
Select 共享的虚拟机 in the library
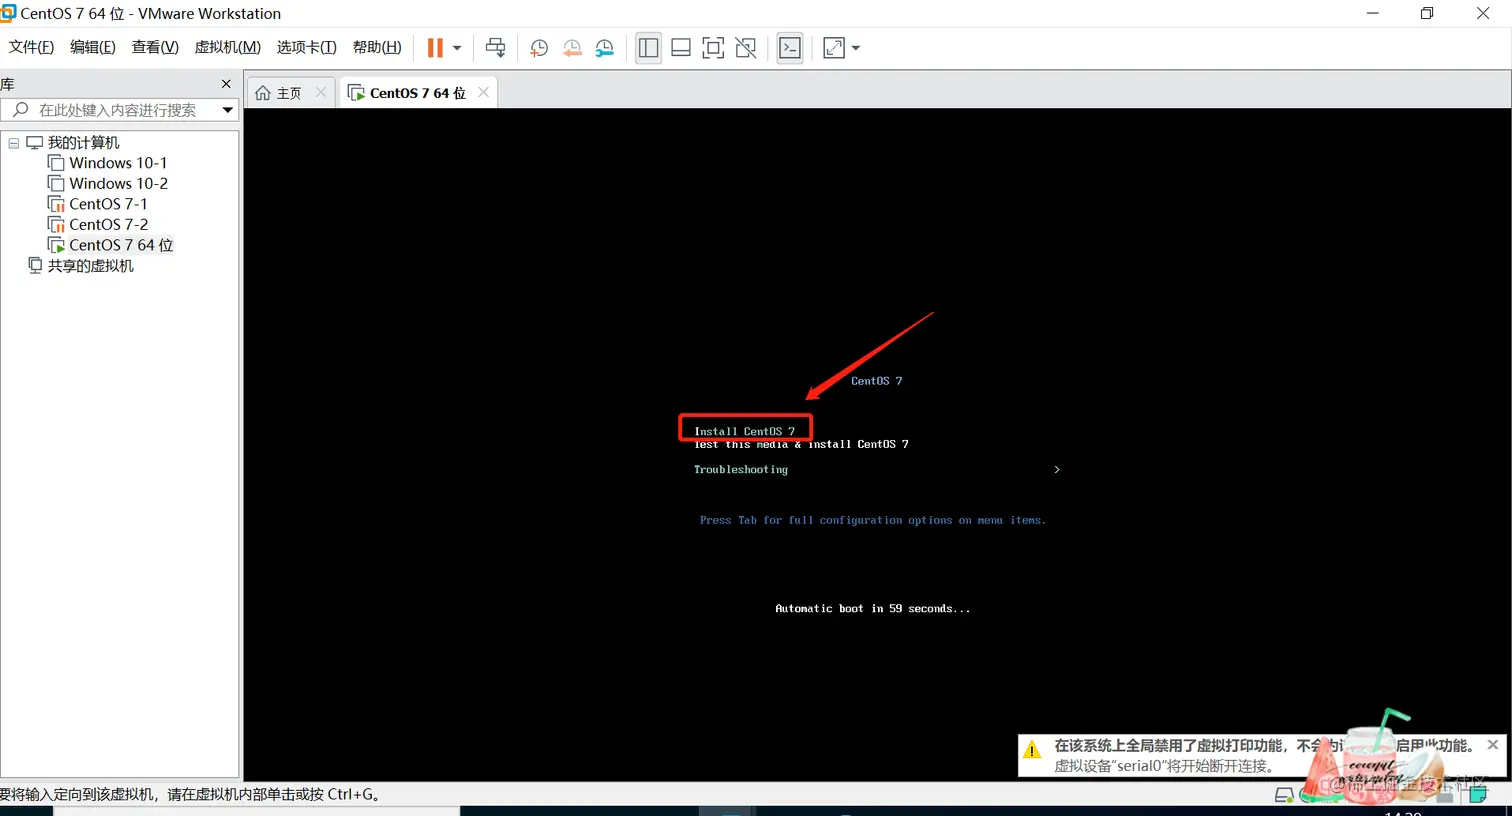pos(90,266)
